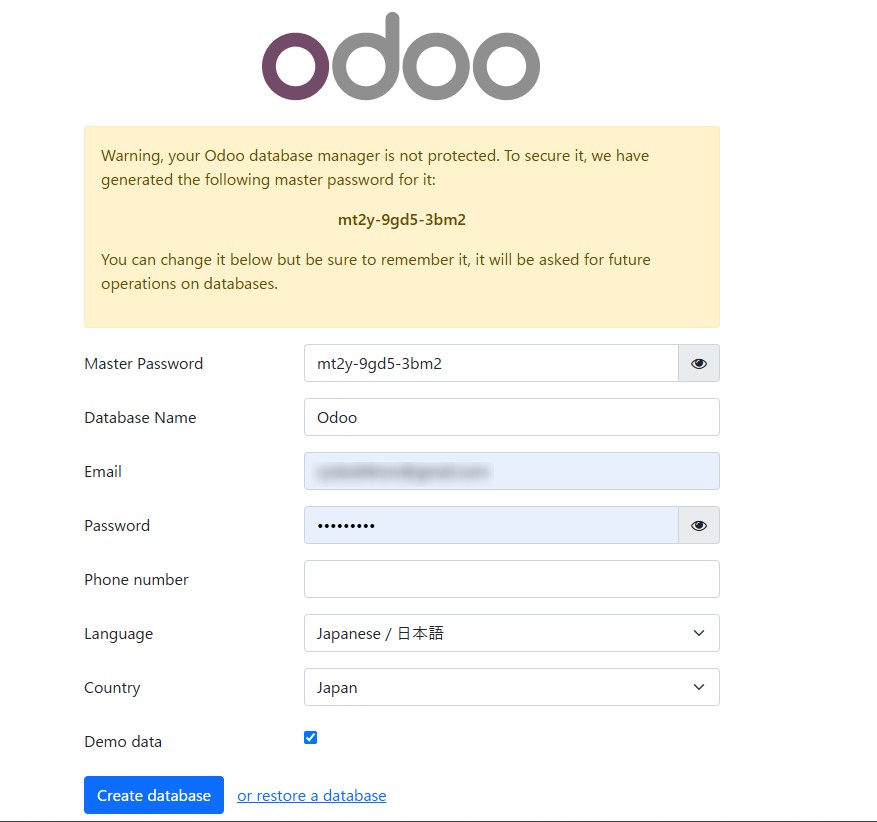Image resolution: width=877 pixels, height=822 pixels.
Task: Reveal the user Password with eye icon
Action: 699,526
